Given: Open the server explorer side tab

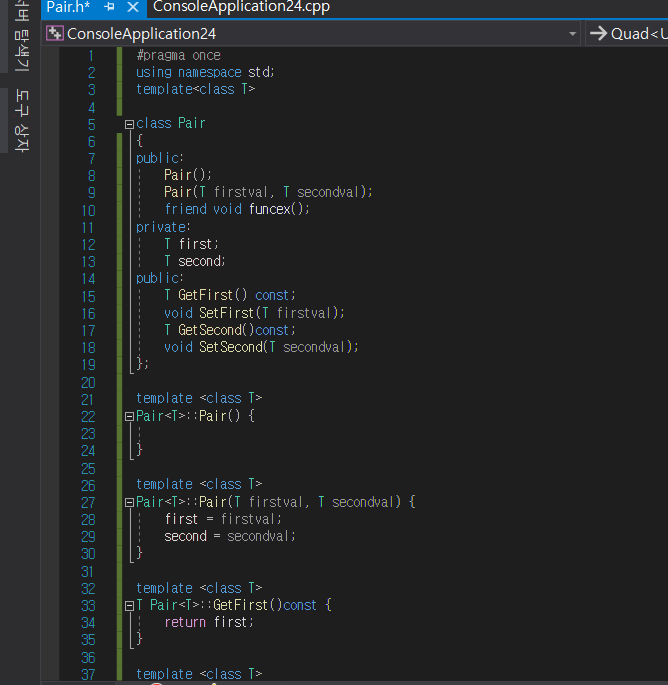Looking at the screenshot, I should [x=21, y=36].
